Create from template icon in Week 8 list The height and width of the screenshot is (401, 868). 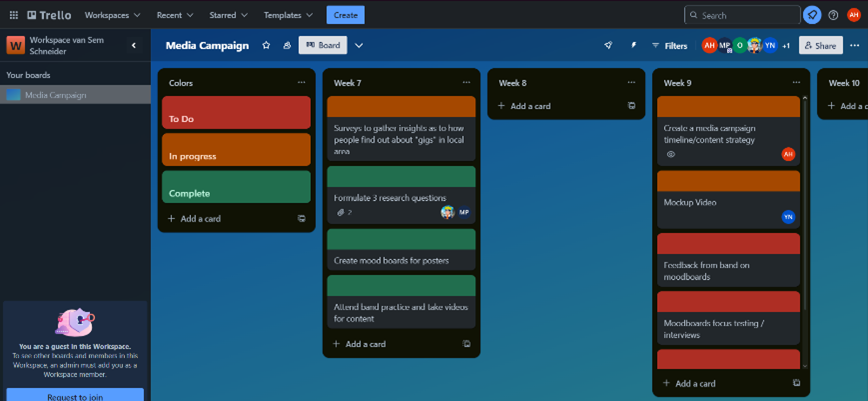[631, 106]
